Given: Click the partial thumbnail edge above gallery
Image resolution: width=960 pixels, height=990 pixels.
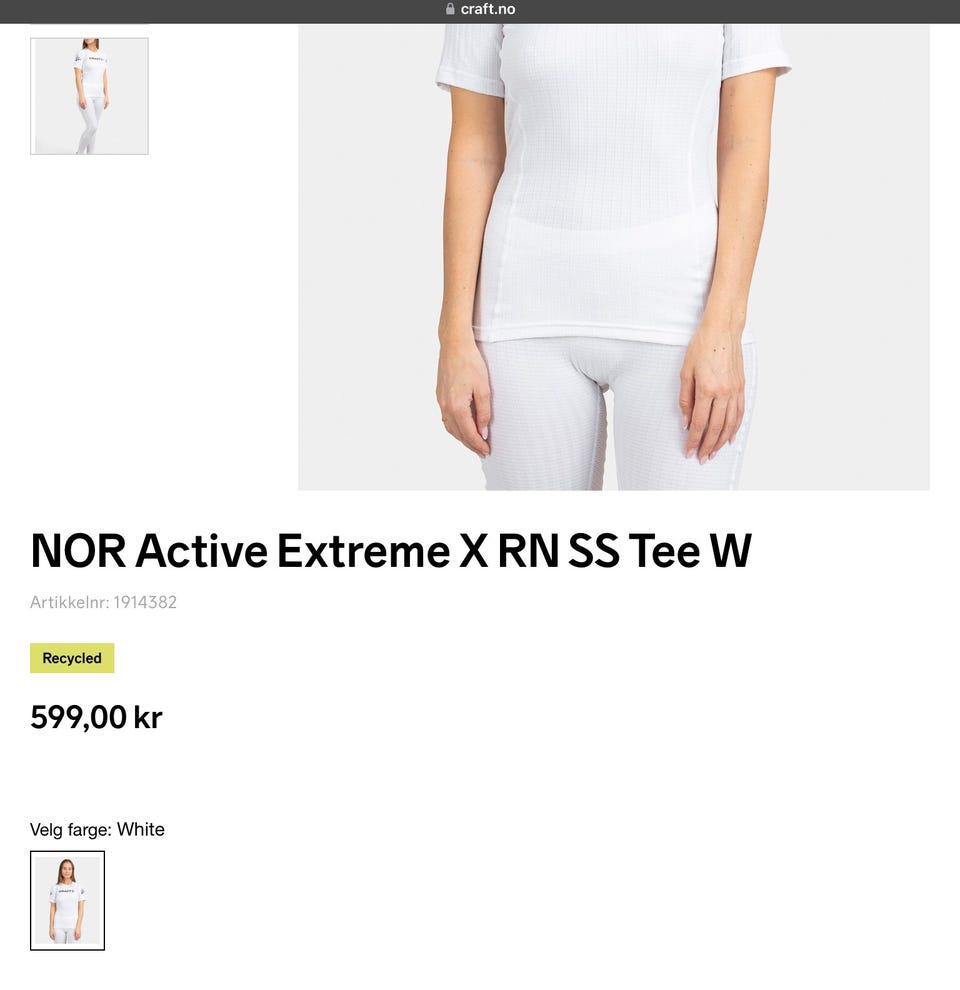Looking at the screenshot, I should click(89, 24).
